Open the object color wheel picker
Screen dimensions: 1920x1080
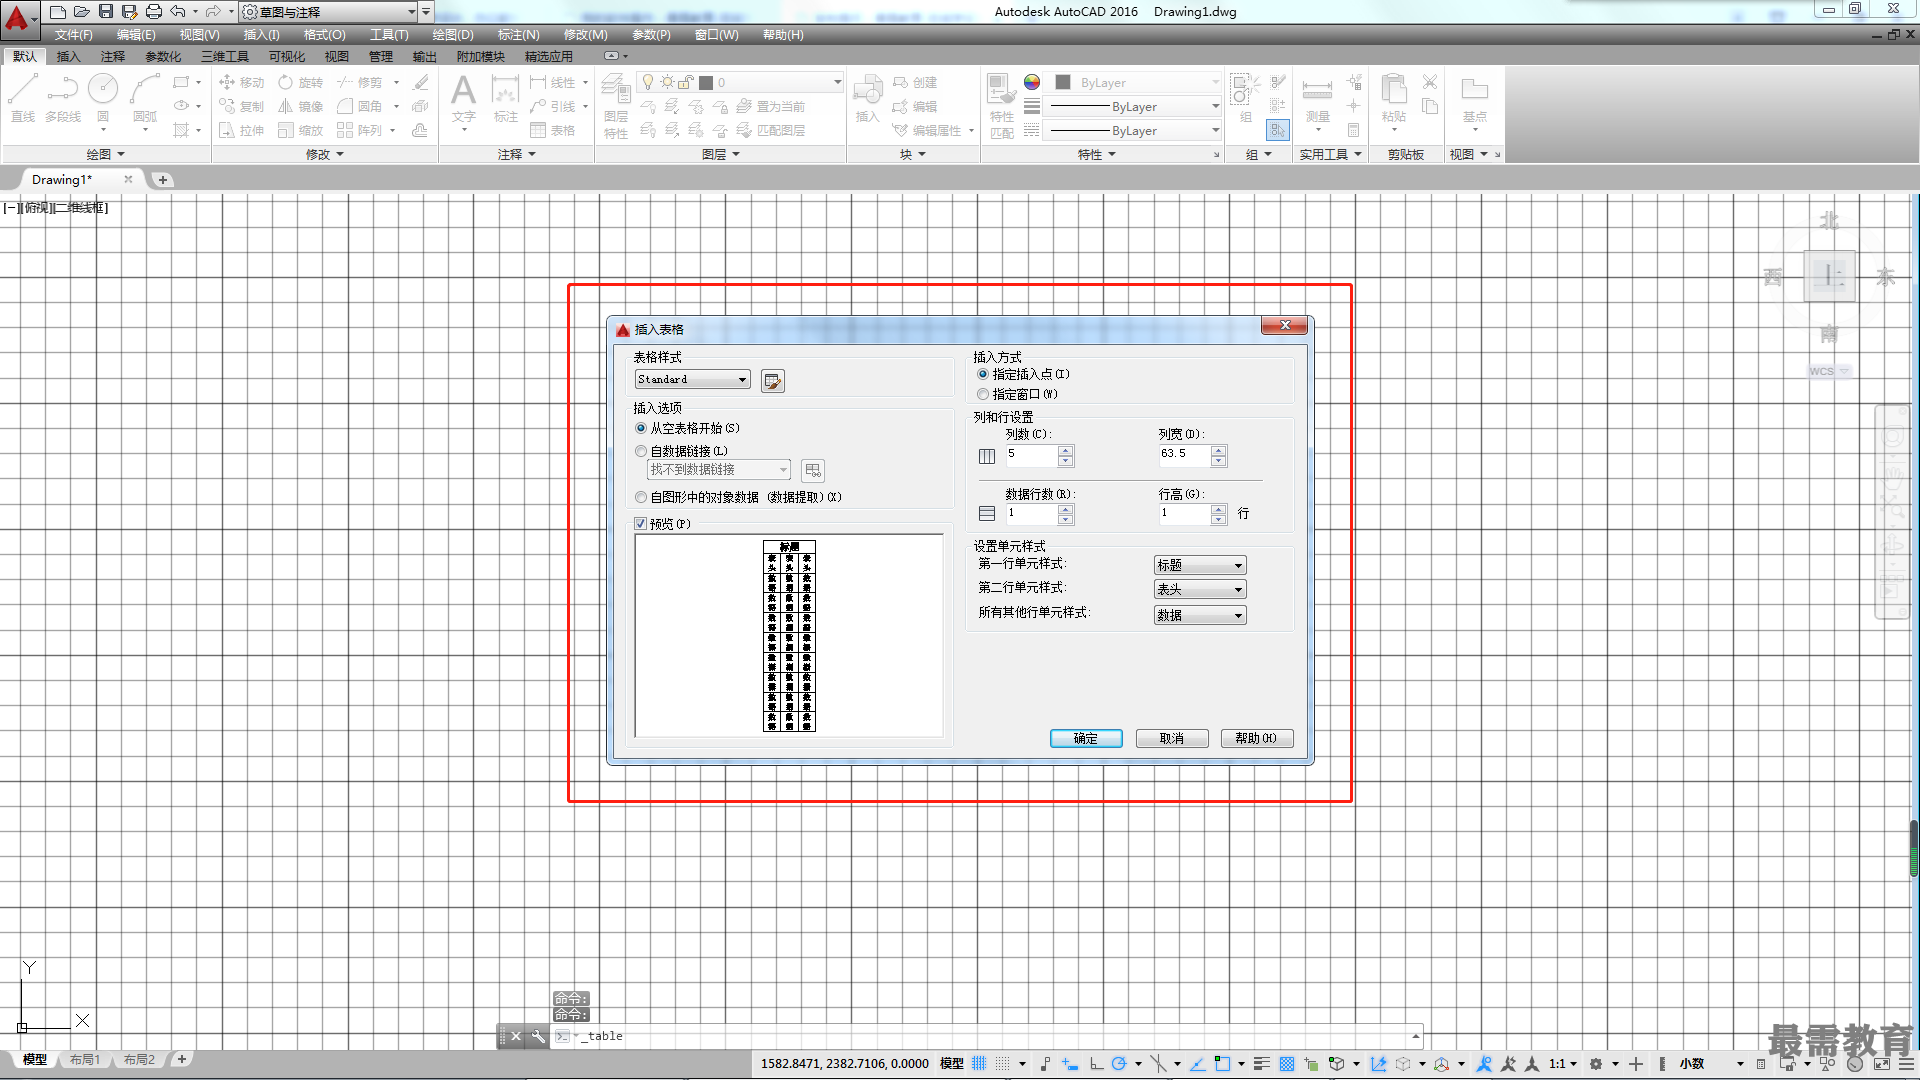[x=1032, y=82]
